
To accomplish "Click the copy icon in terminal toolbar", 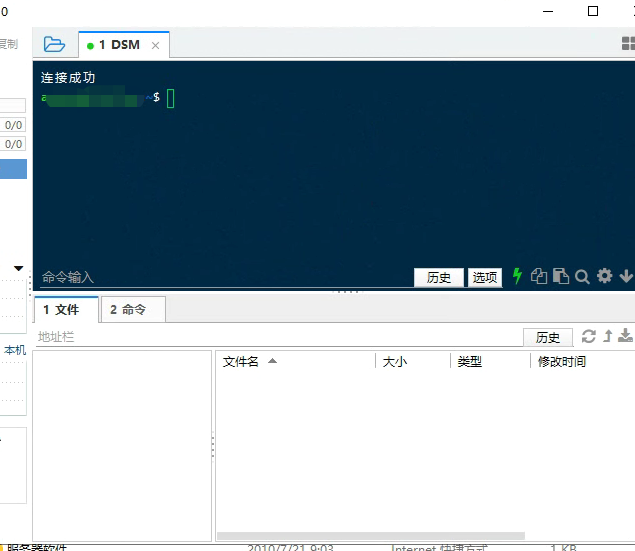I will [x=539, y=276].
